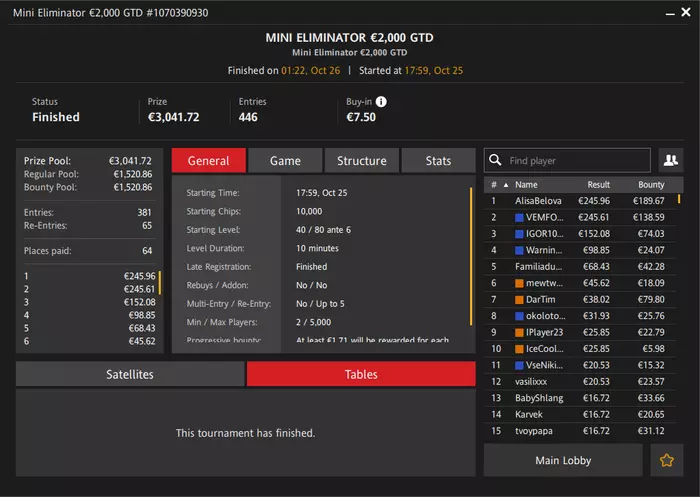
Task: Sort by Result column header
Action: click(598, 185)
